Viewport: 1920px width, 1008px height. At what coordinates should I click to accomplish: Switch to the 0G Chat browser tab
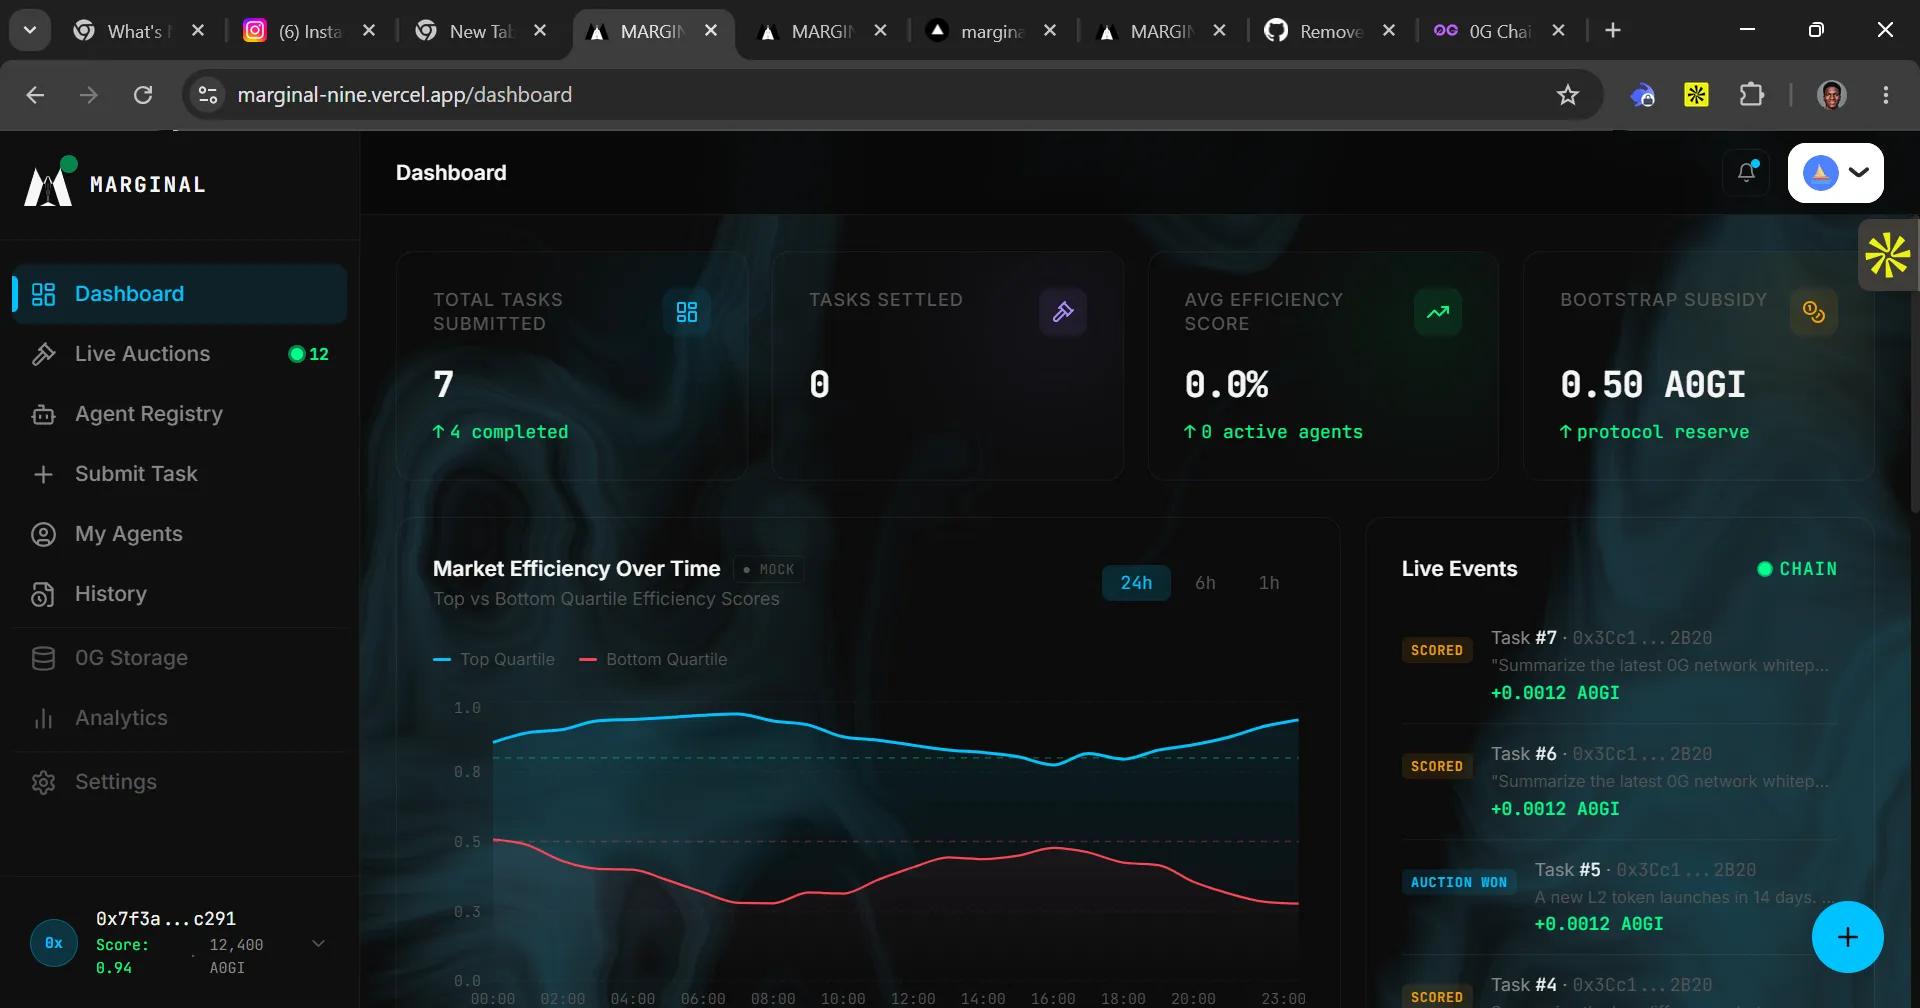[x=1500, y=31]
